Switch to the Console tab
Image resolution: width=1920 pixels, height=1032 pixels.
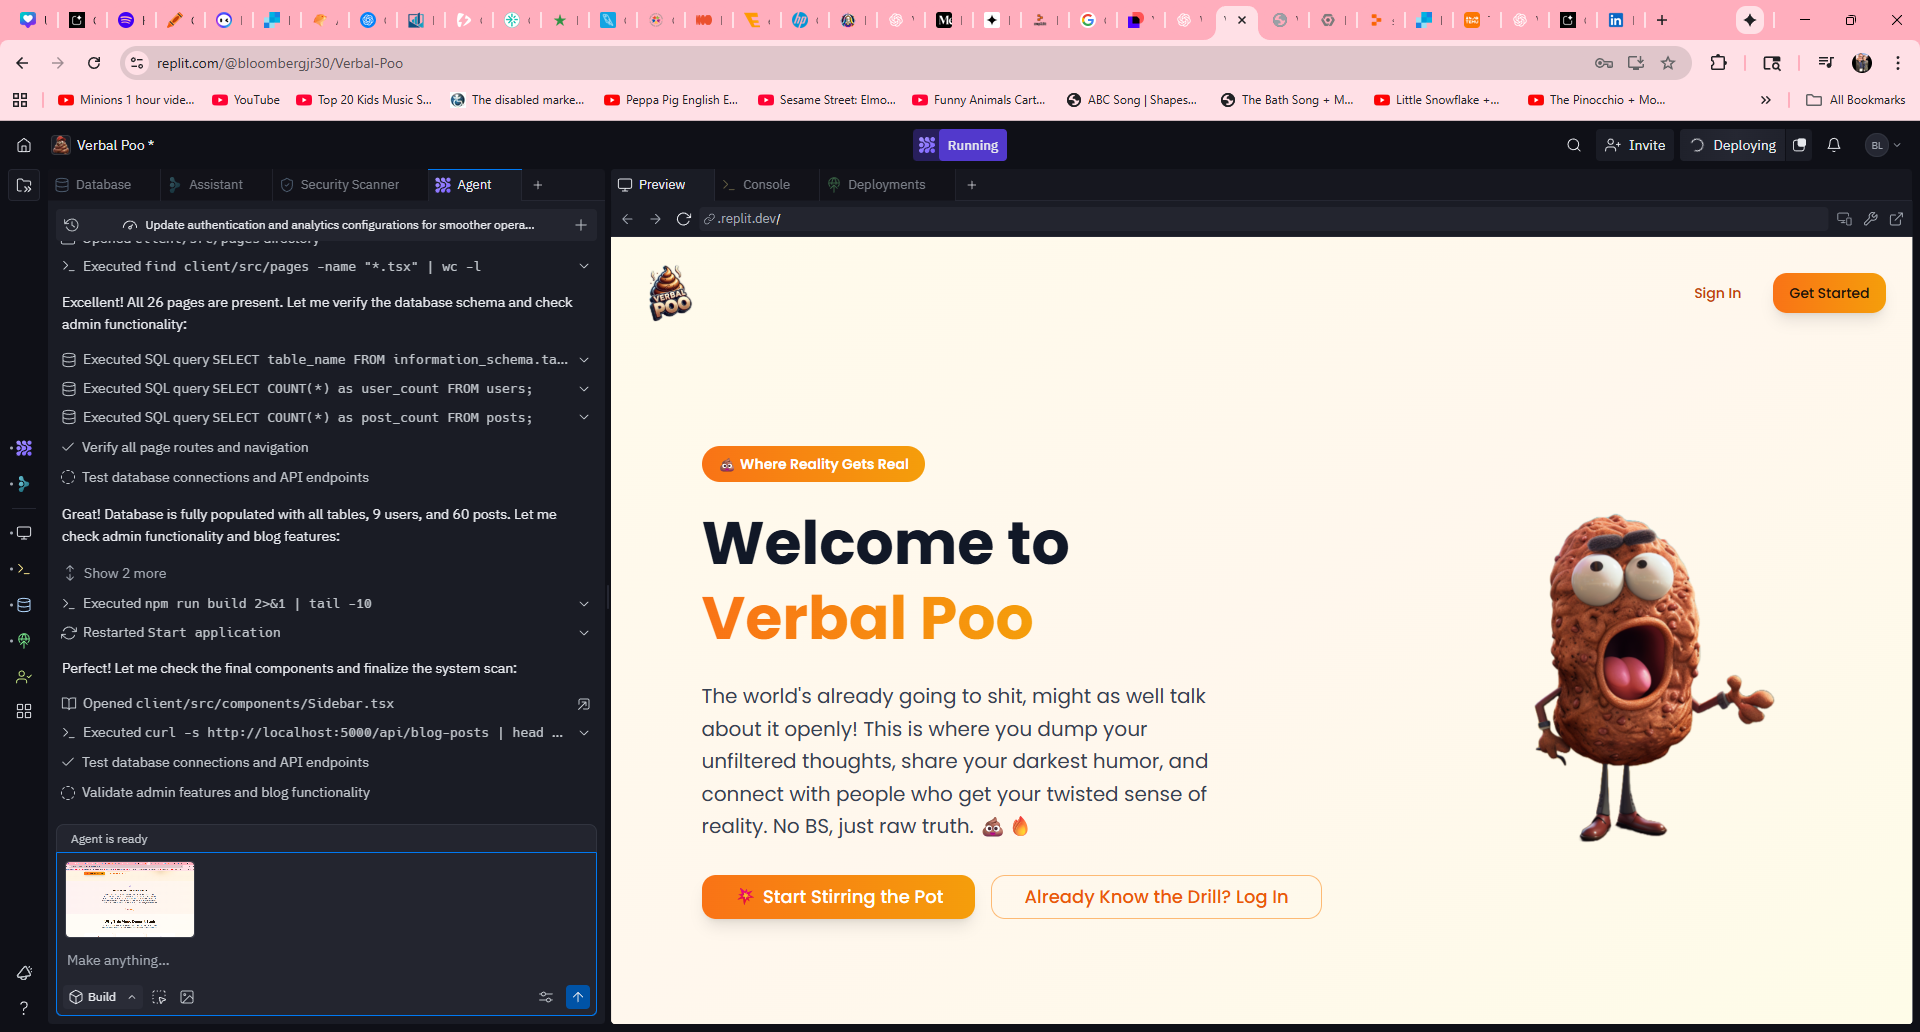765,185
